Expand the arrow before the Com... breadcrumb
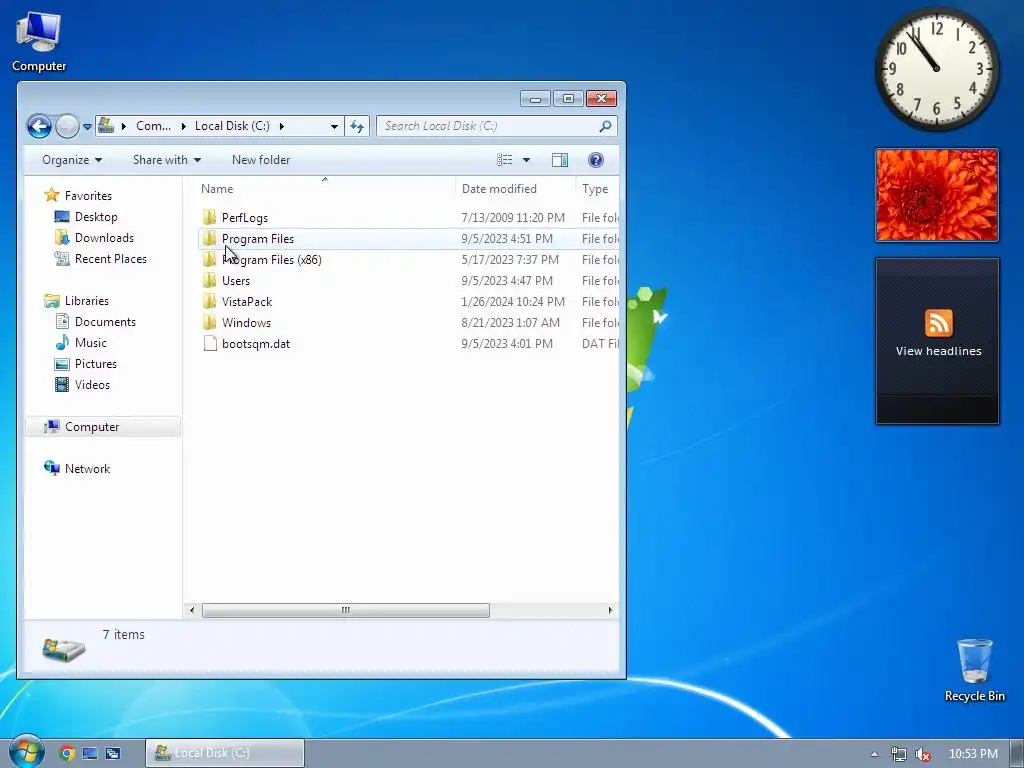Screen dimensions: 1024x768 tap(123, 126)
